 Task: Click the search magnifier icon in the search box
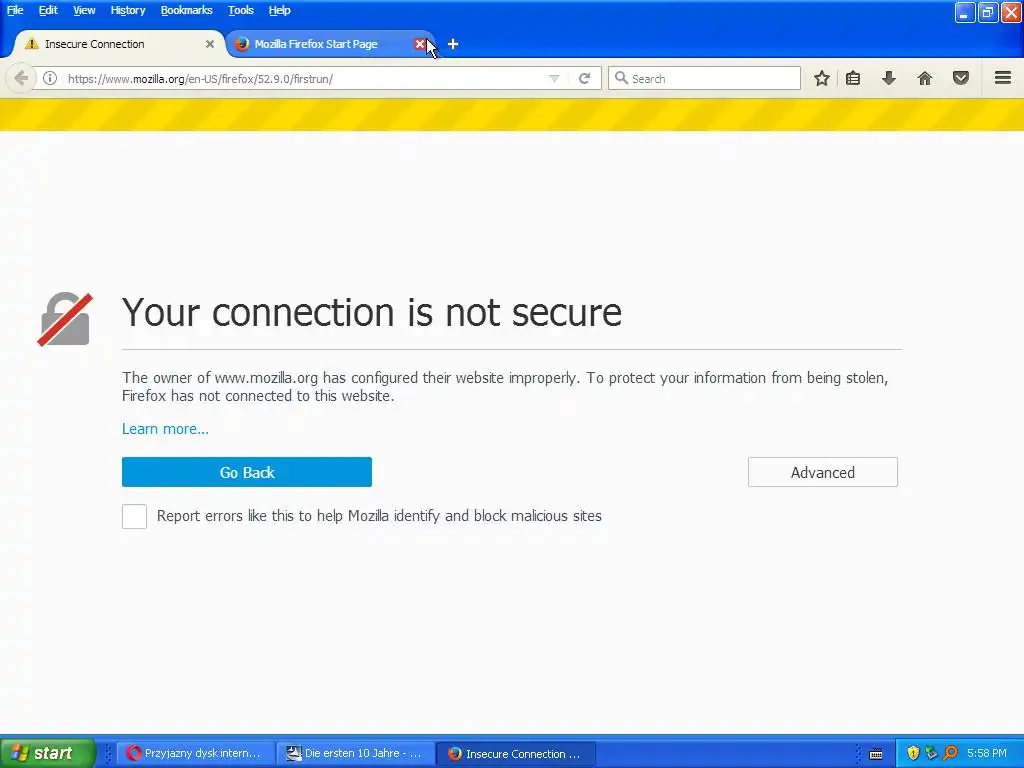621,78
